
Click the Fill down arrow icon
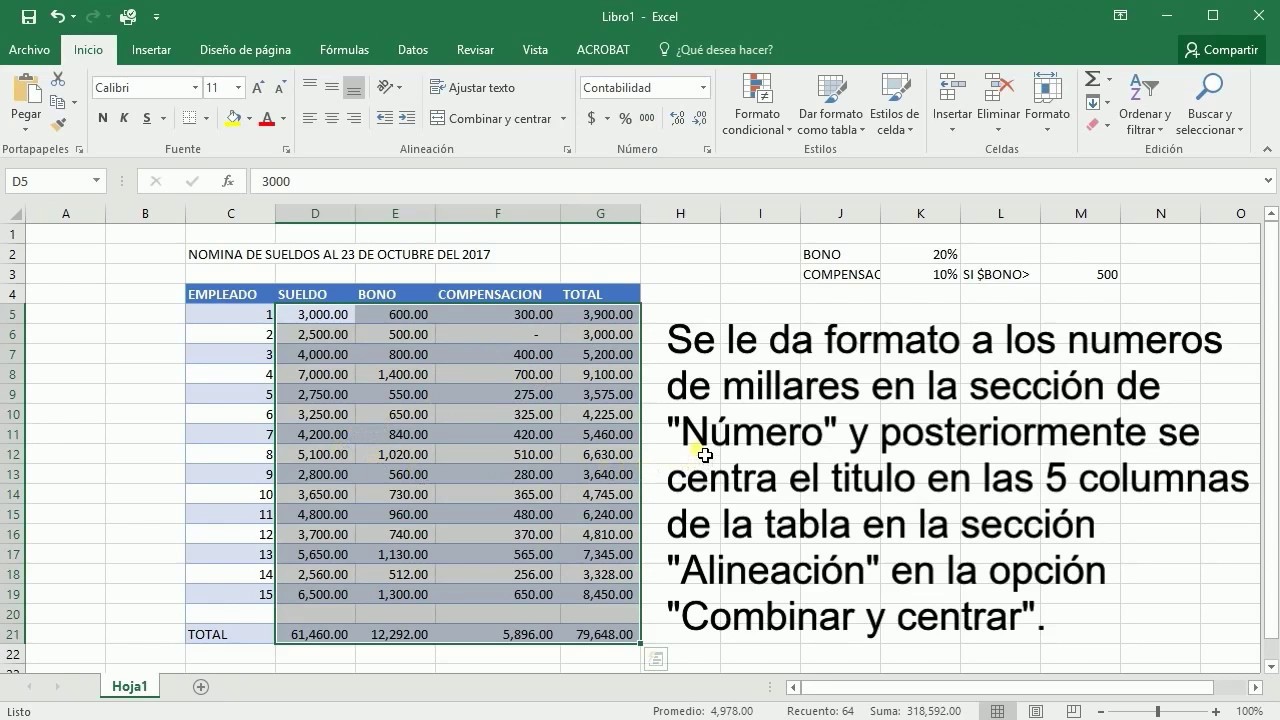click(x=1092, y=102)
